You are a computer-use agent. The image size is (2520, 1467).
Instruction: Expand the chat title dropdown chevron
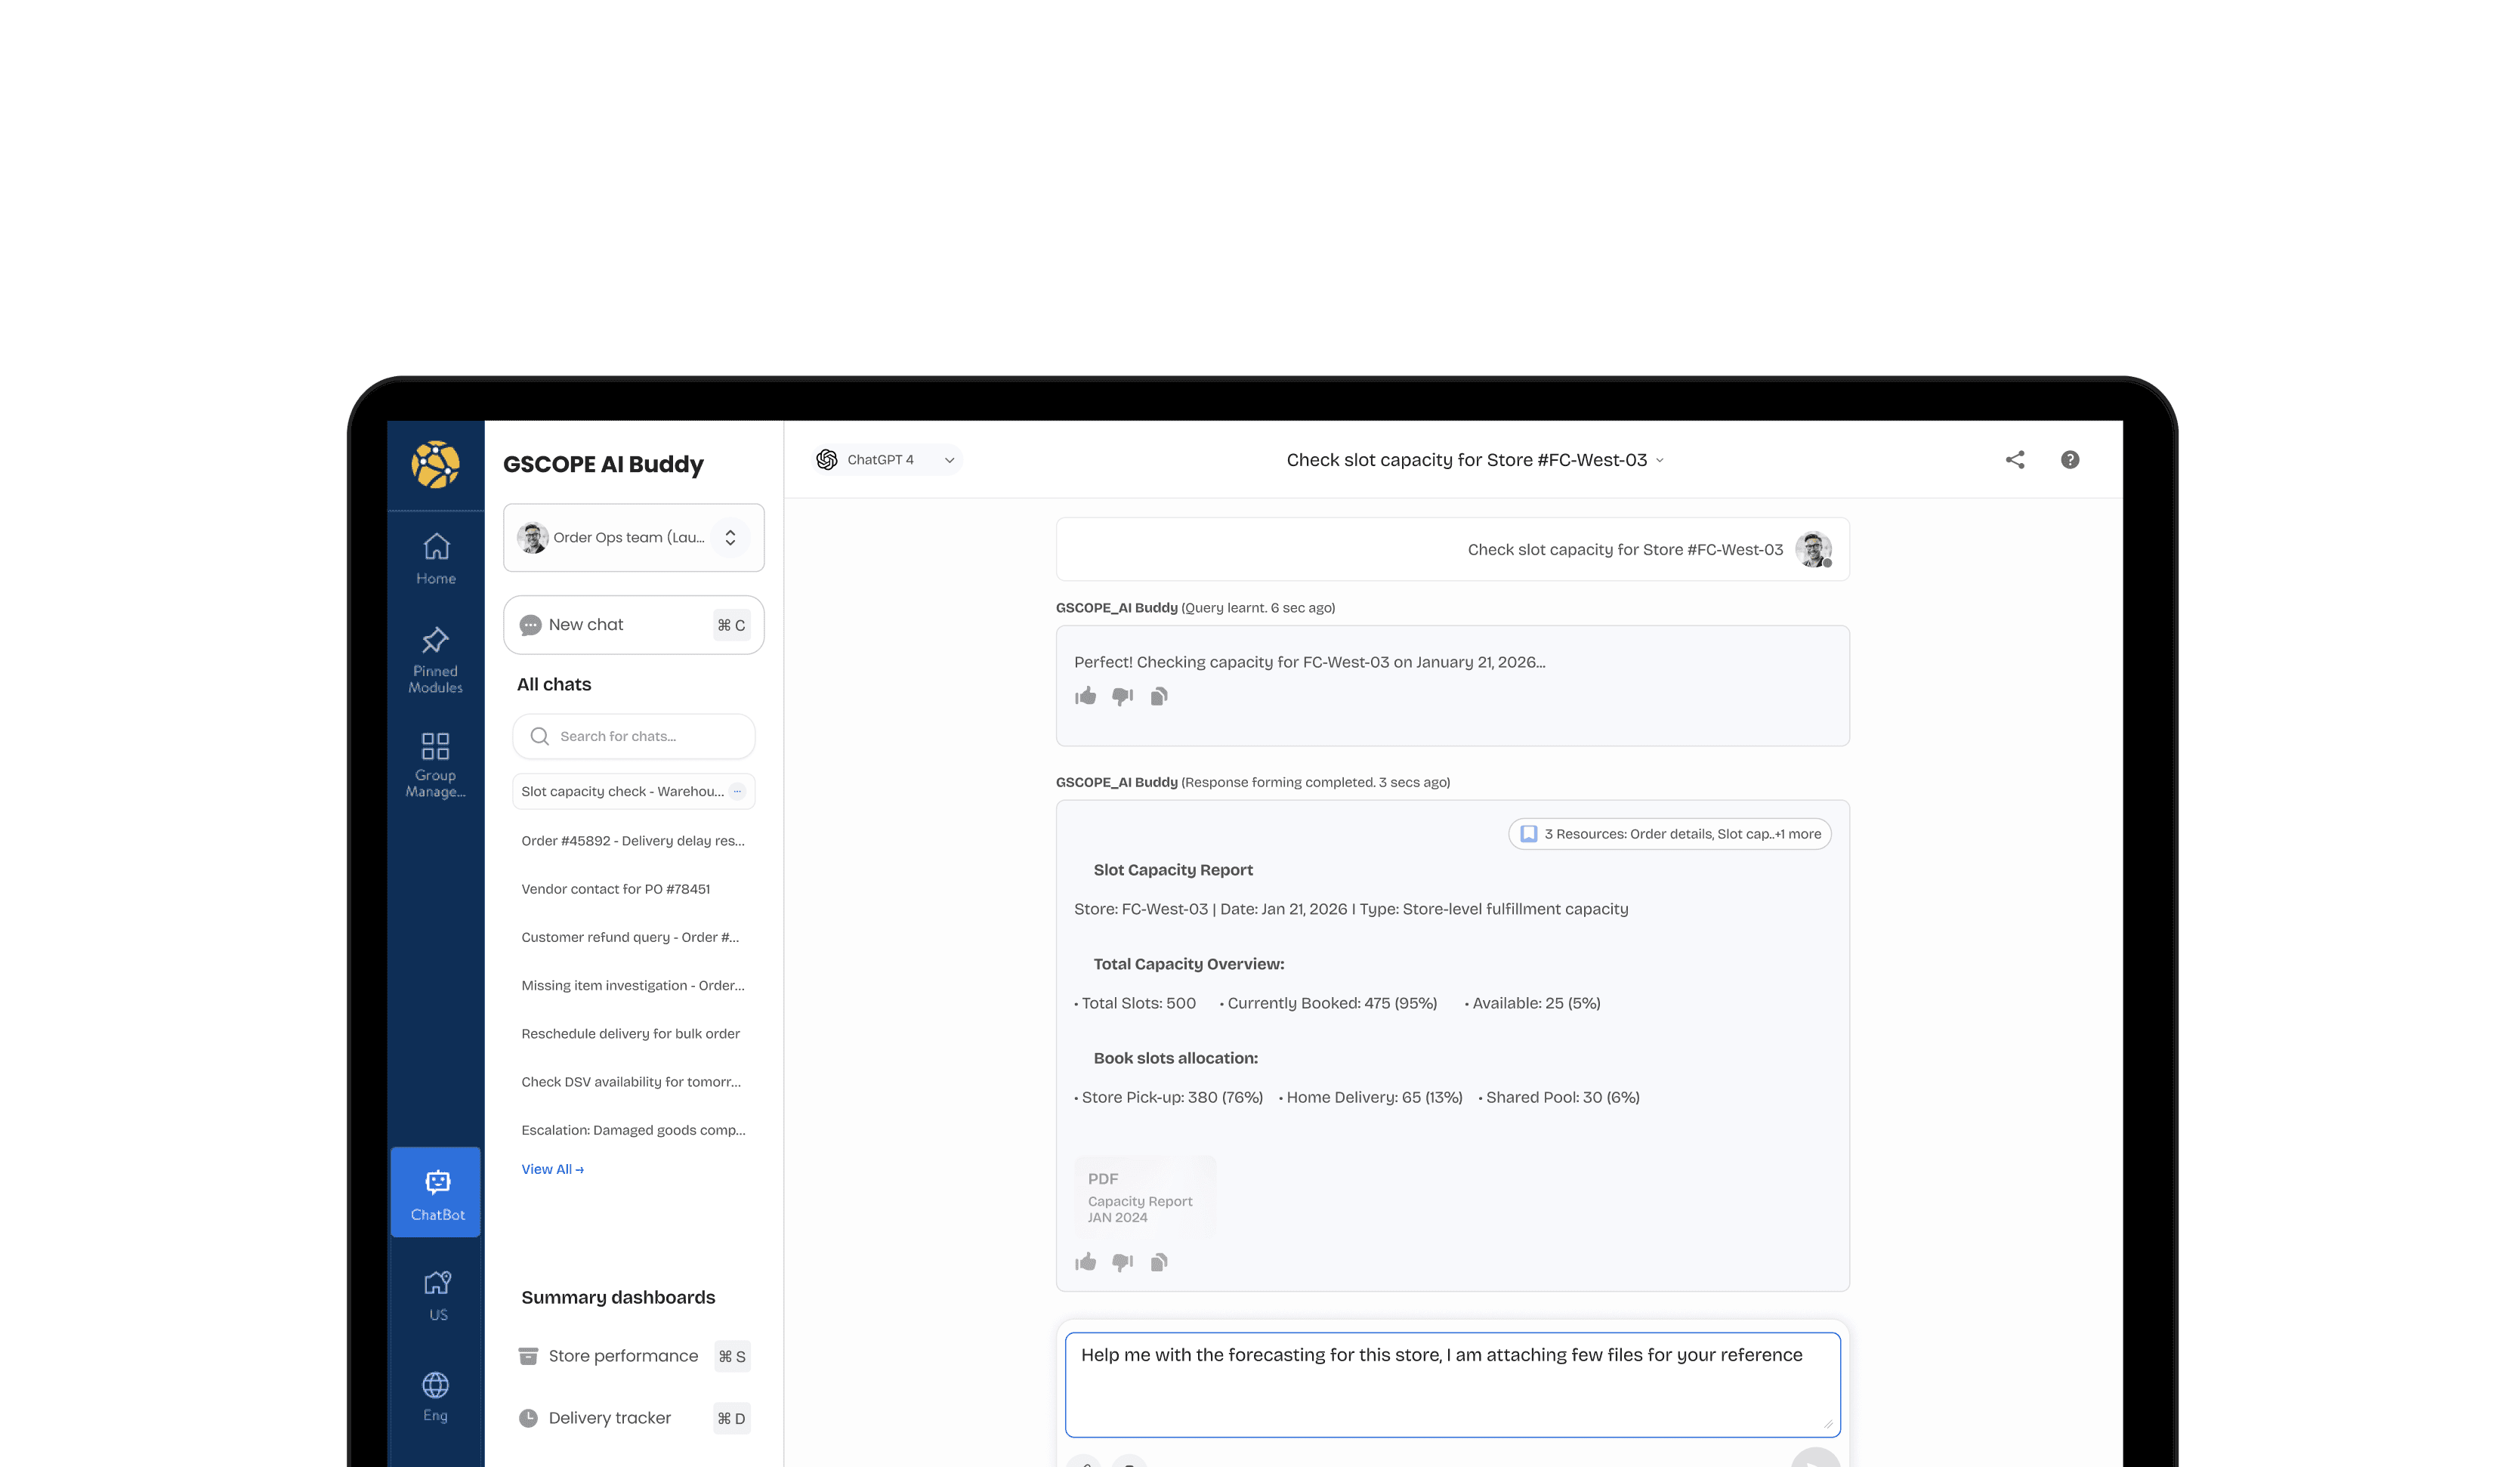[x=1660, y=461]
